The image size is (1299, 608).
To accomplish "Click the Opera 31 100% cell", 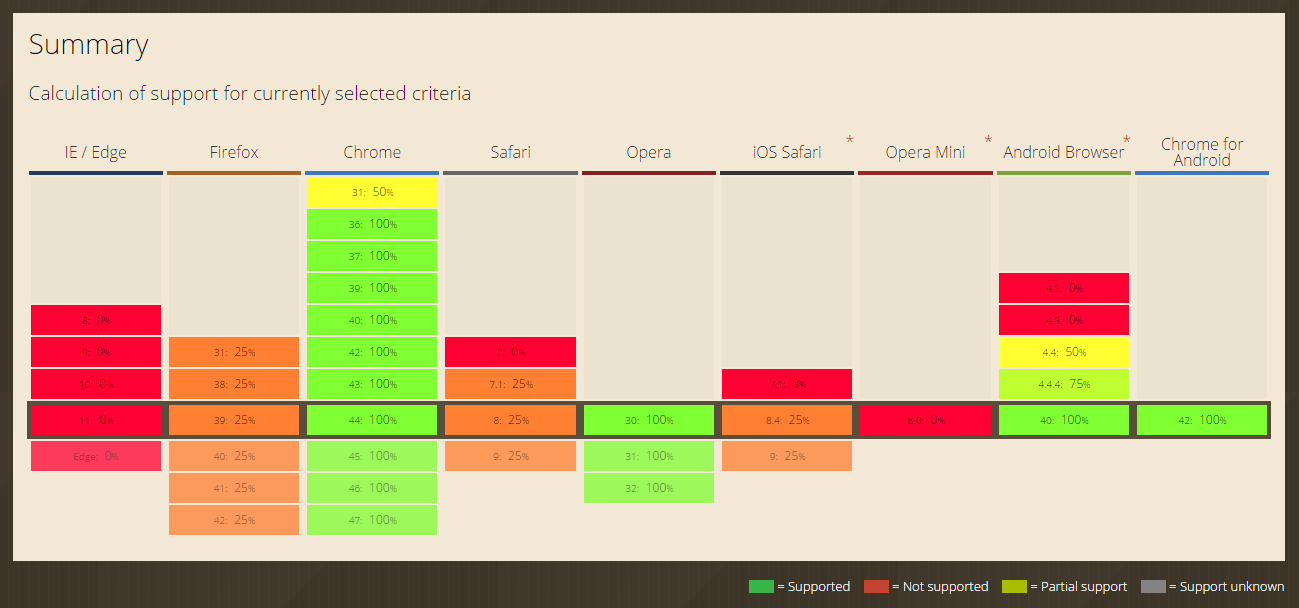I will pyautogui.click(x=648, y=456).
